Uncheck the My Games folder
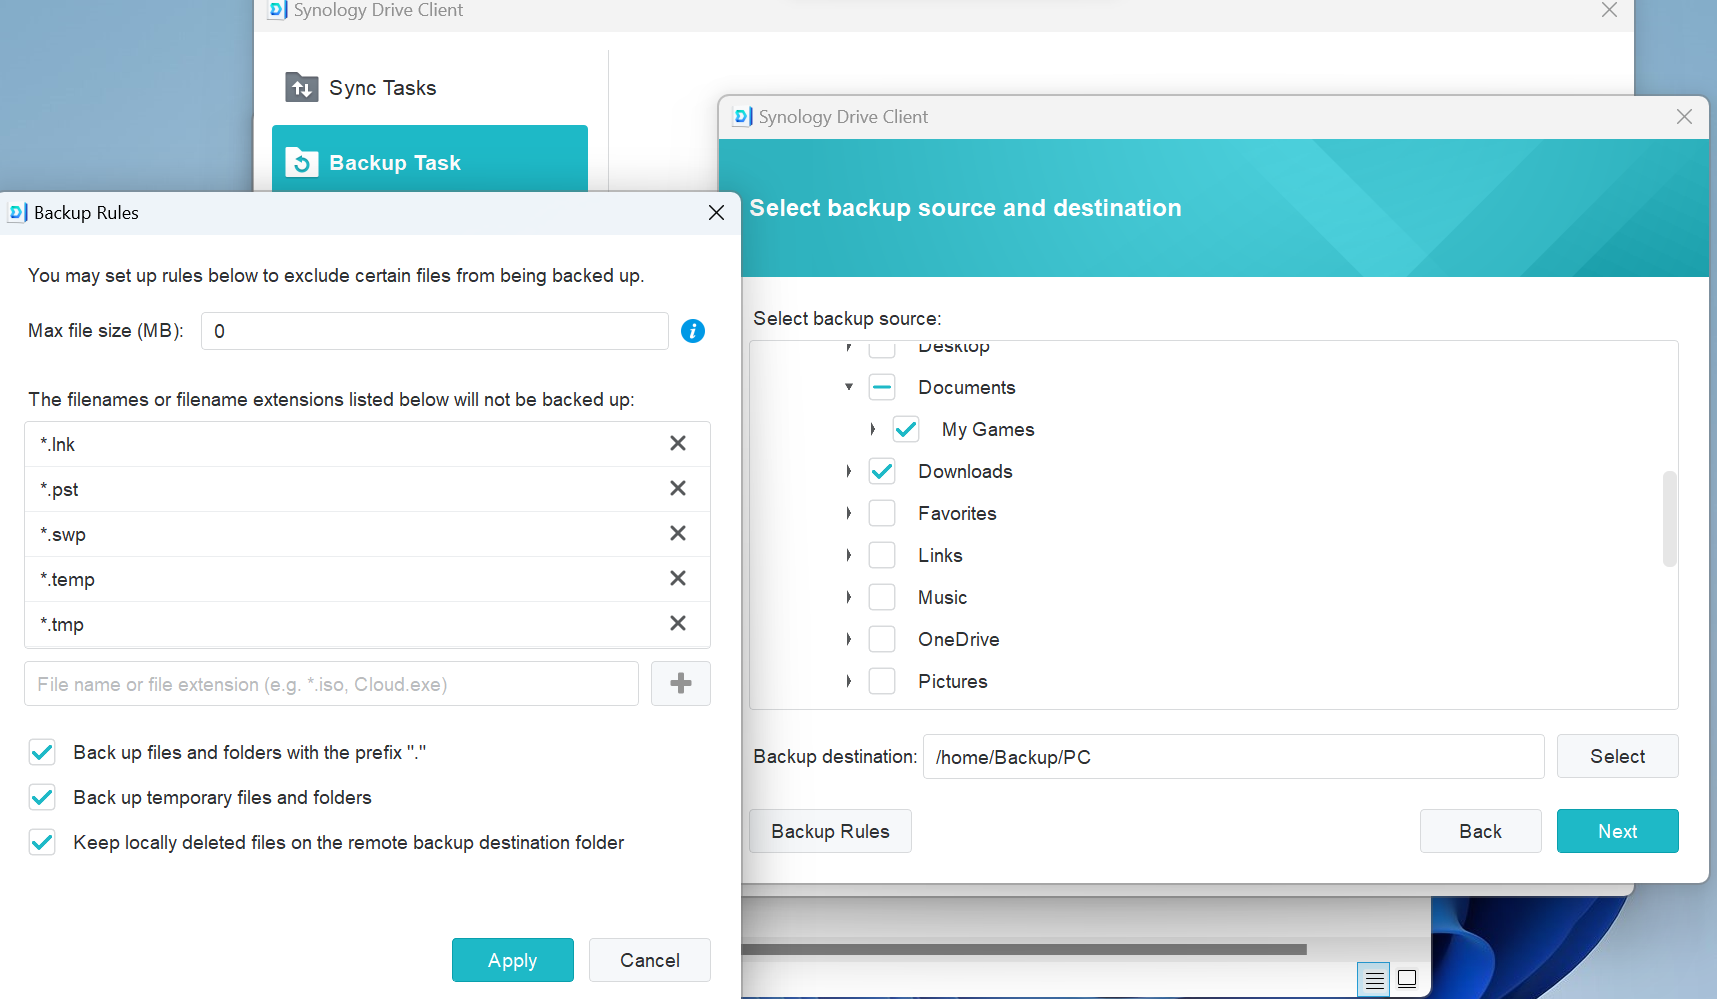The height and width of the screenshot is (999, 1717). point(906,429)
